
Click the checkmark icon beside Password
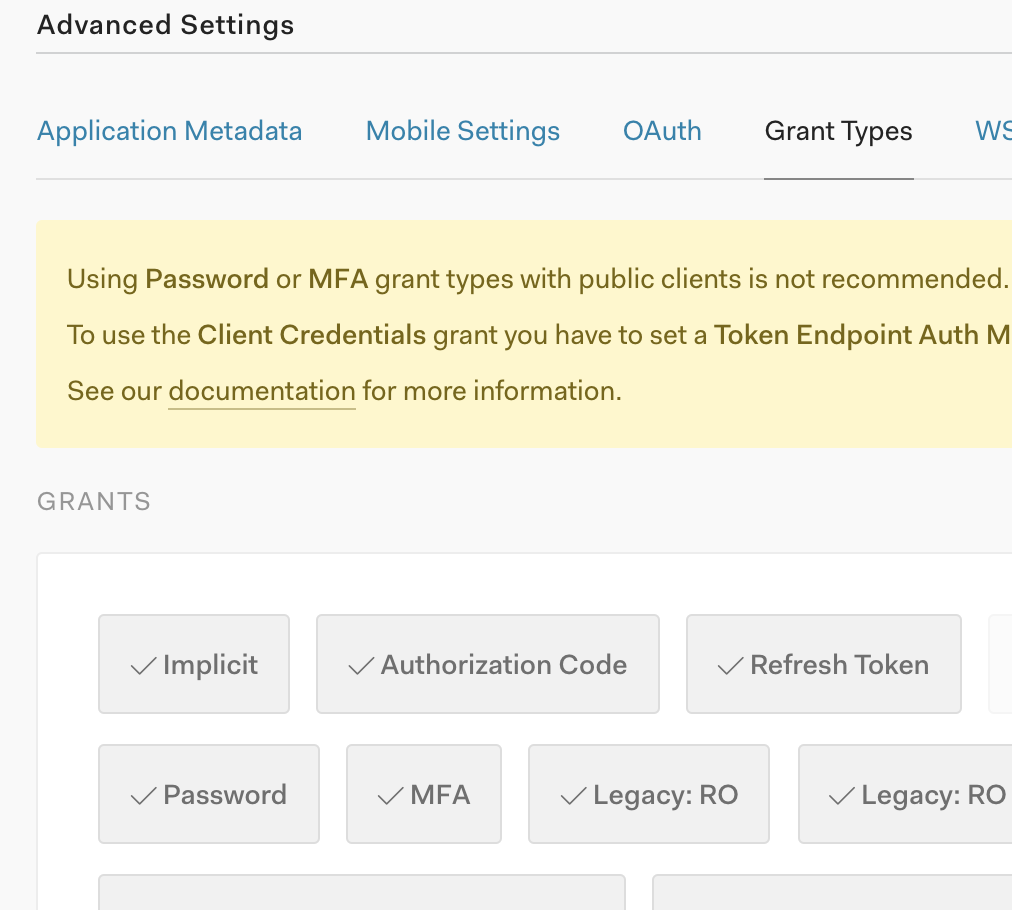point(144,796)
